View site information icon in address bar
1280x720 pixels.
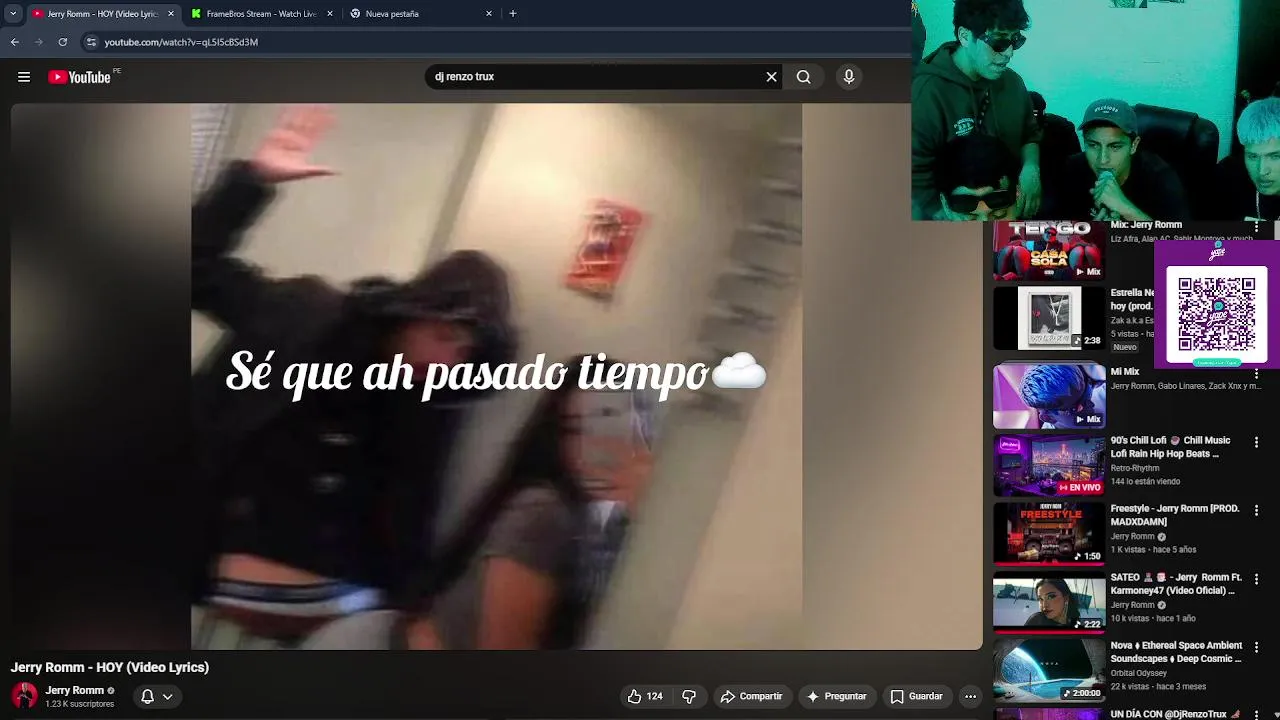pyautogui.click(x=91, y=42)
